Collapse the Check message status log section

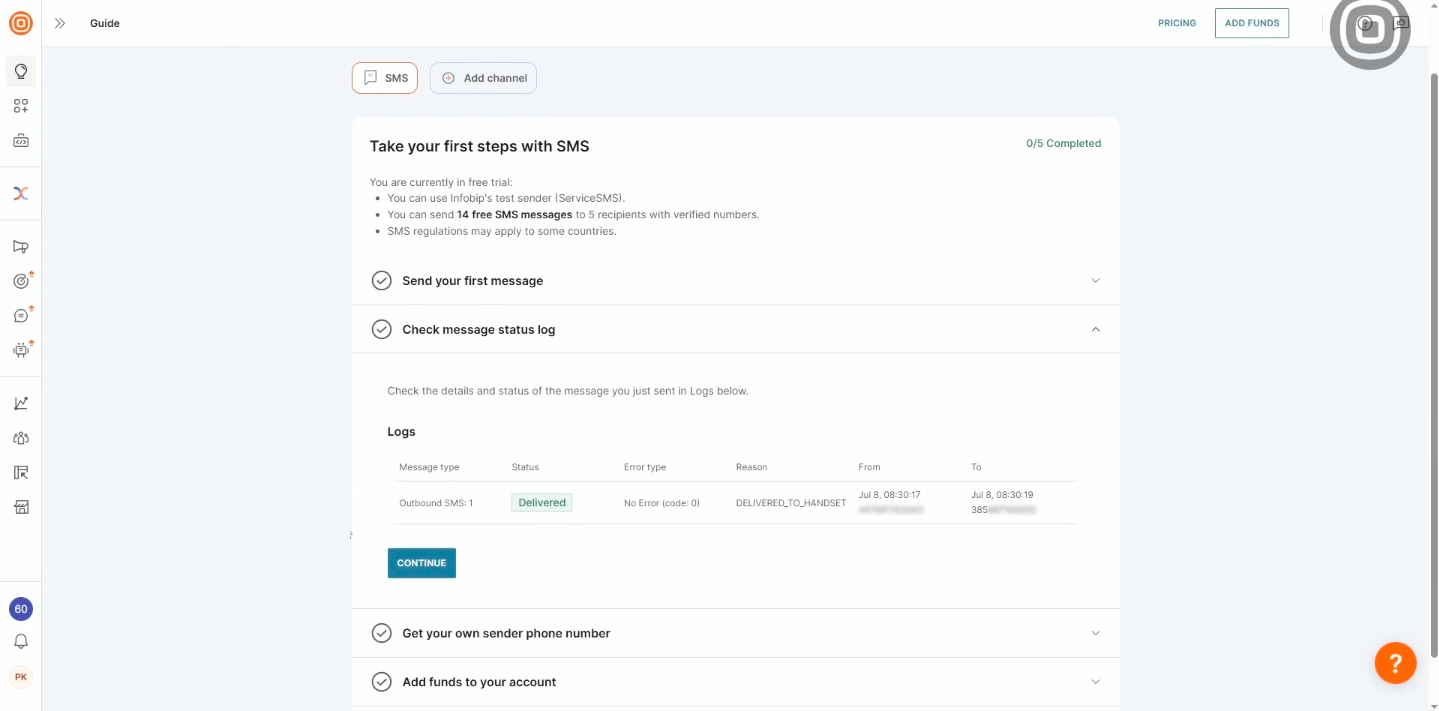tap(1095, 329)
